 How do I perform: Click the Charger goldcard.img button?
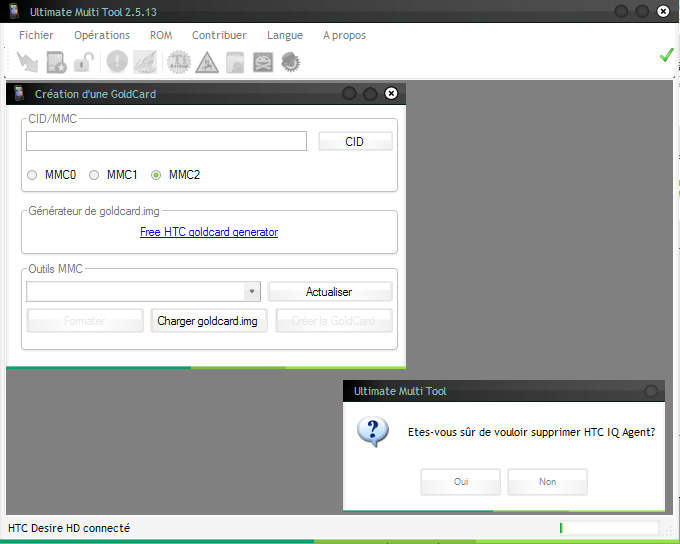(x=209, y=321)
